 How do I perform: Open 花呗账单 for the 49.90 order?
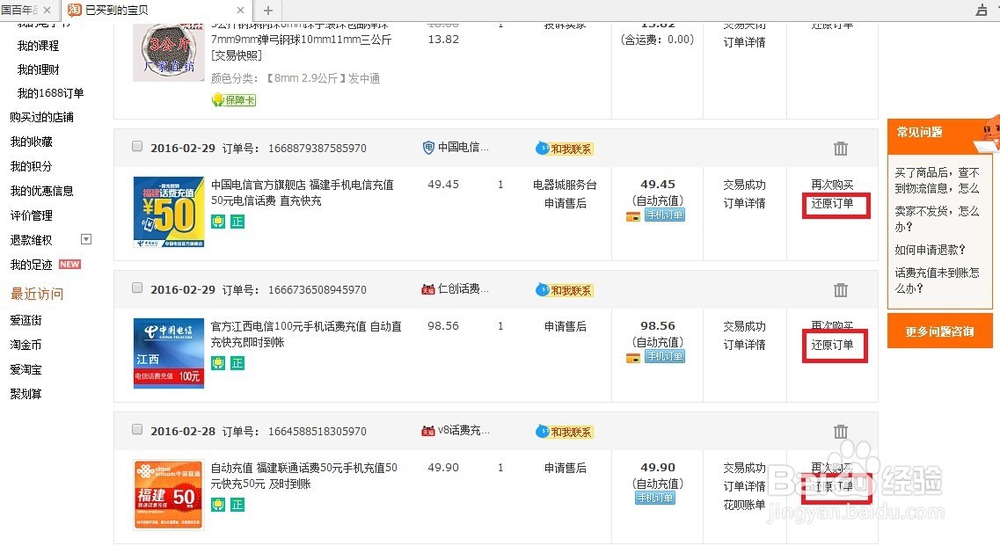click(744, 505)
